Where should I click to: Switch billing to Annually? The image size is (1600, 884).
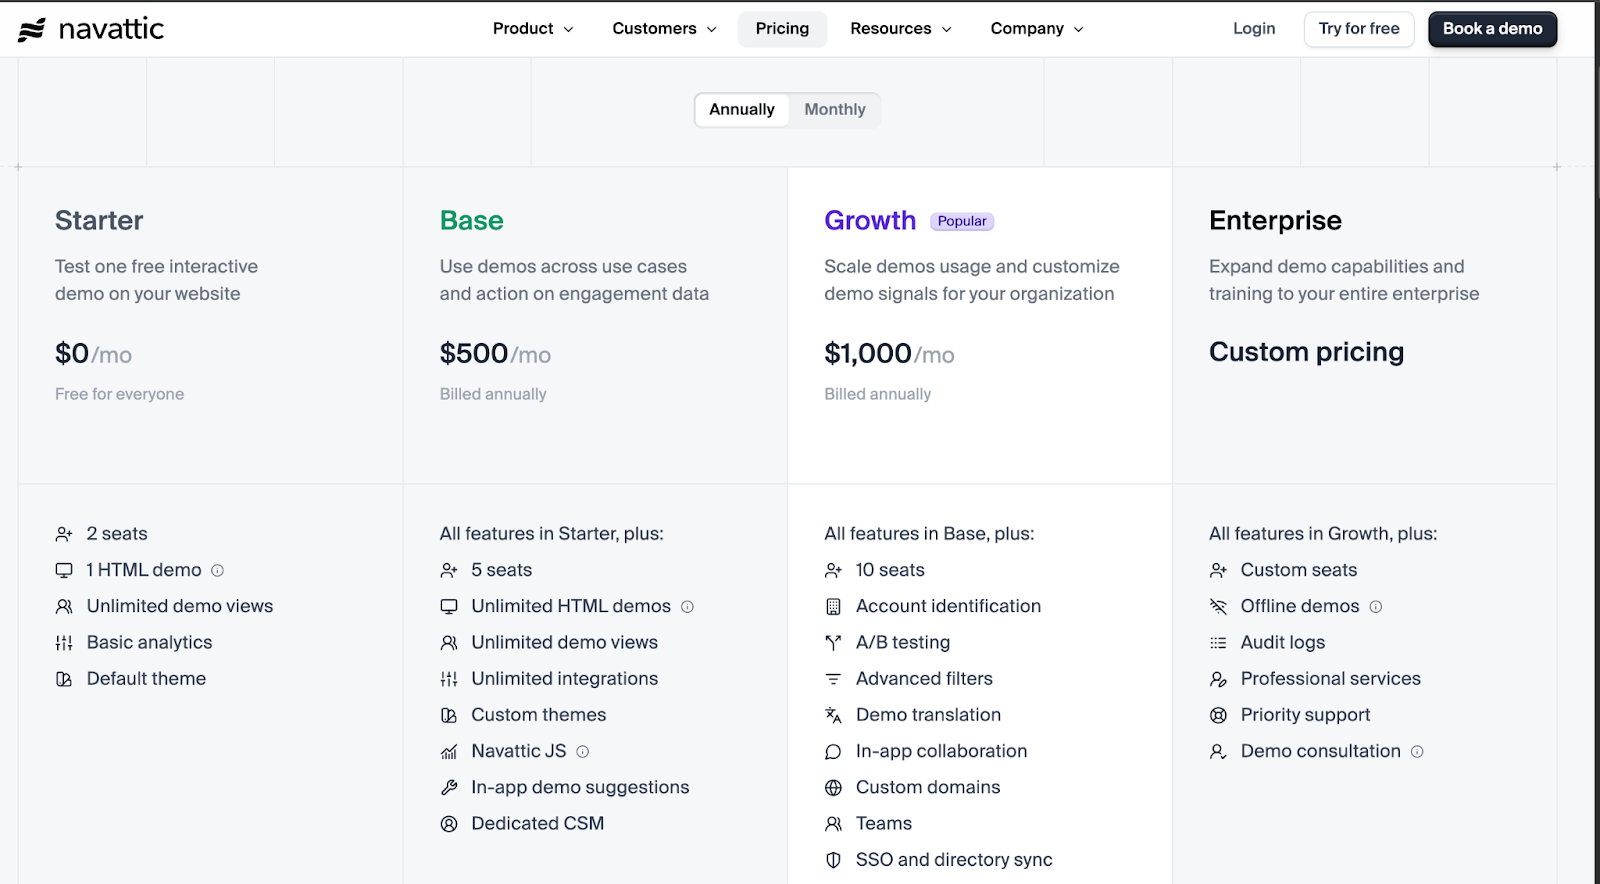(742, 110)
